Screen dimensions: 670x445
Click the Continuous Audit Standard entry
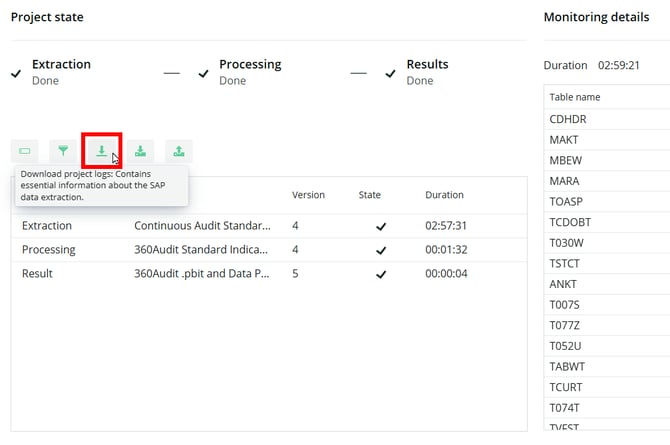(202, 226)
